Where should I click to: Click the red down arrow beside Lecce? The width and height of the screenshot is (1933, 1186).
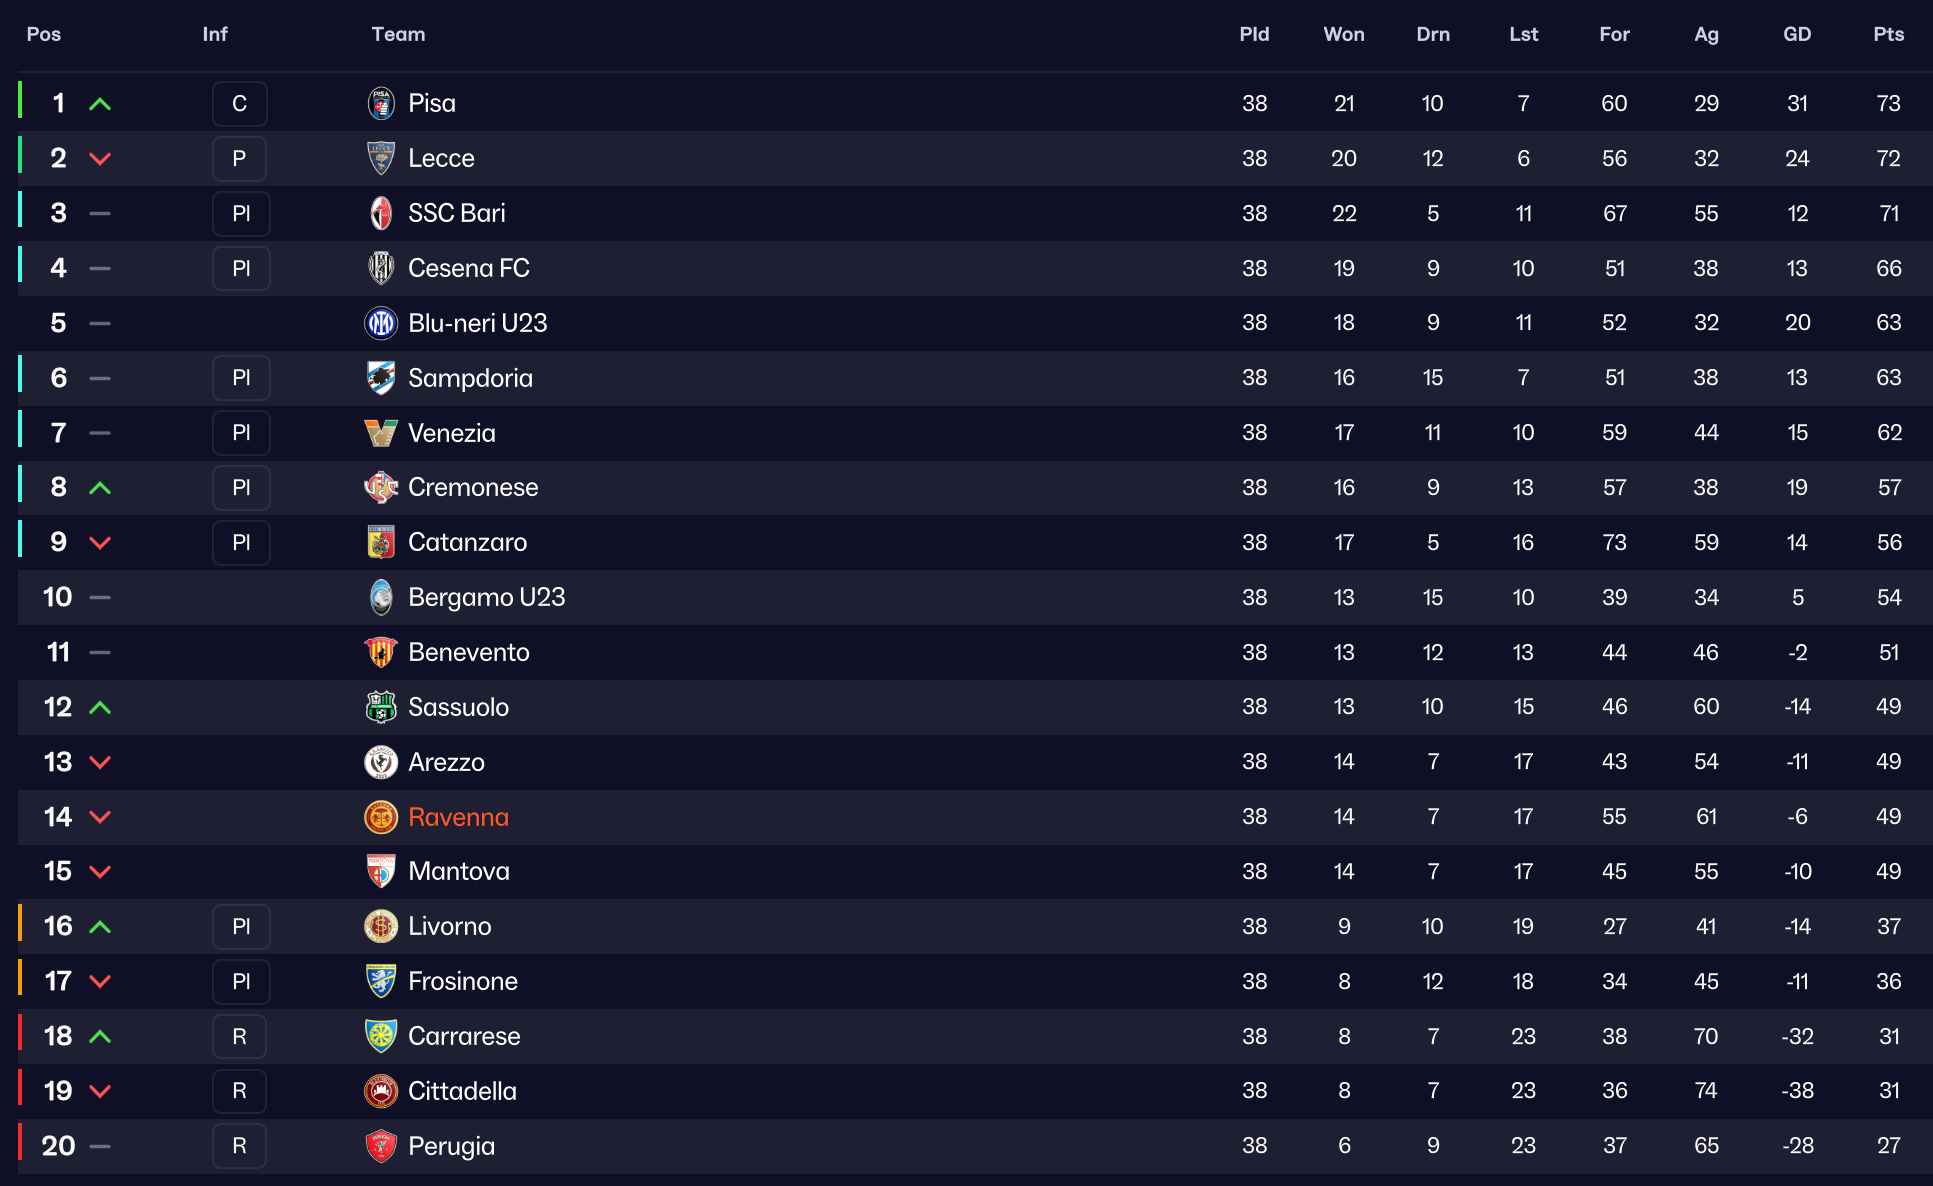coord(100,159)
